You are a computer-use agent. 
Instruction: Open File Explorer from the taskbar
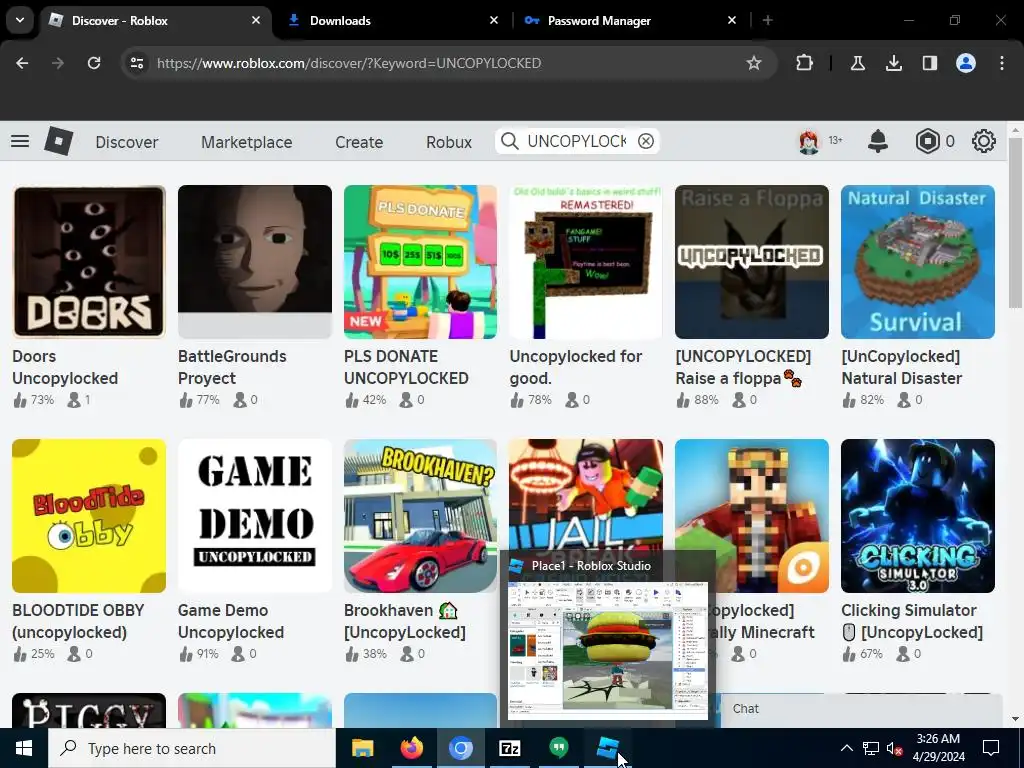point(362,748)
